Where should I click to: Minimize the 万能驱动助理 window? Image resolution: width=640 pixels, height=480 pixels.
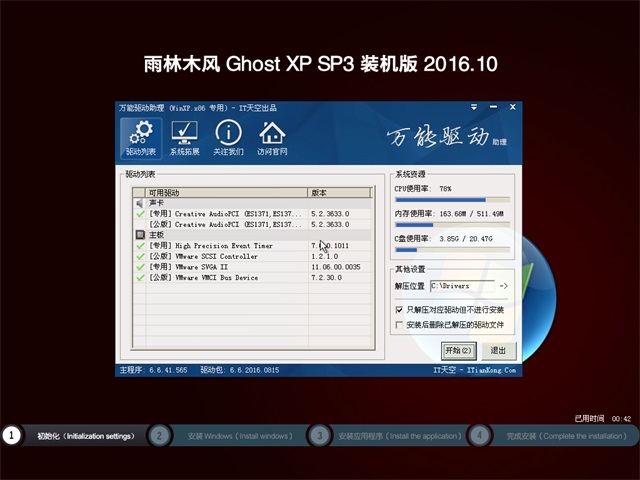493,107
